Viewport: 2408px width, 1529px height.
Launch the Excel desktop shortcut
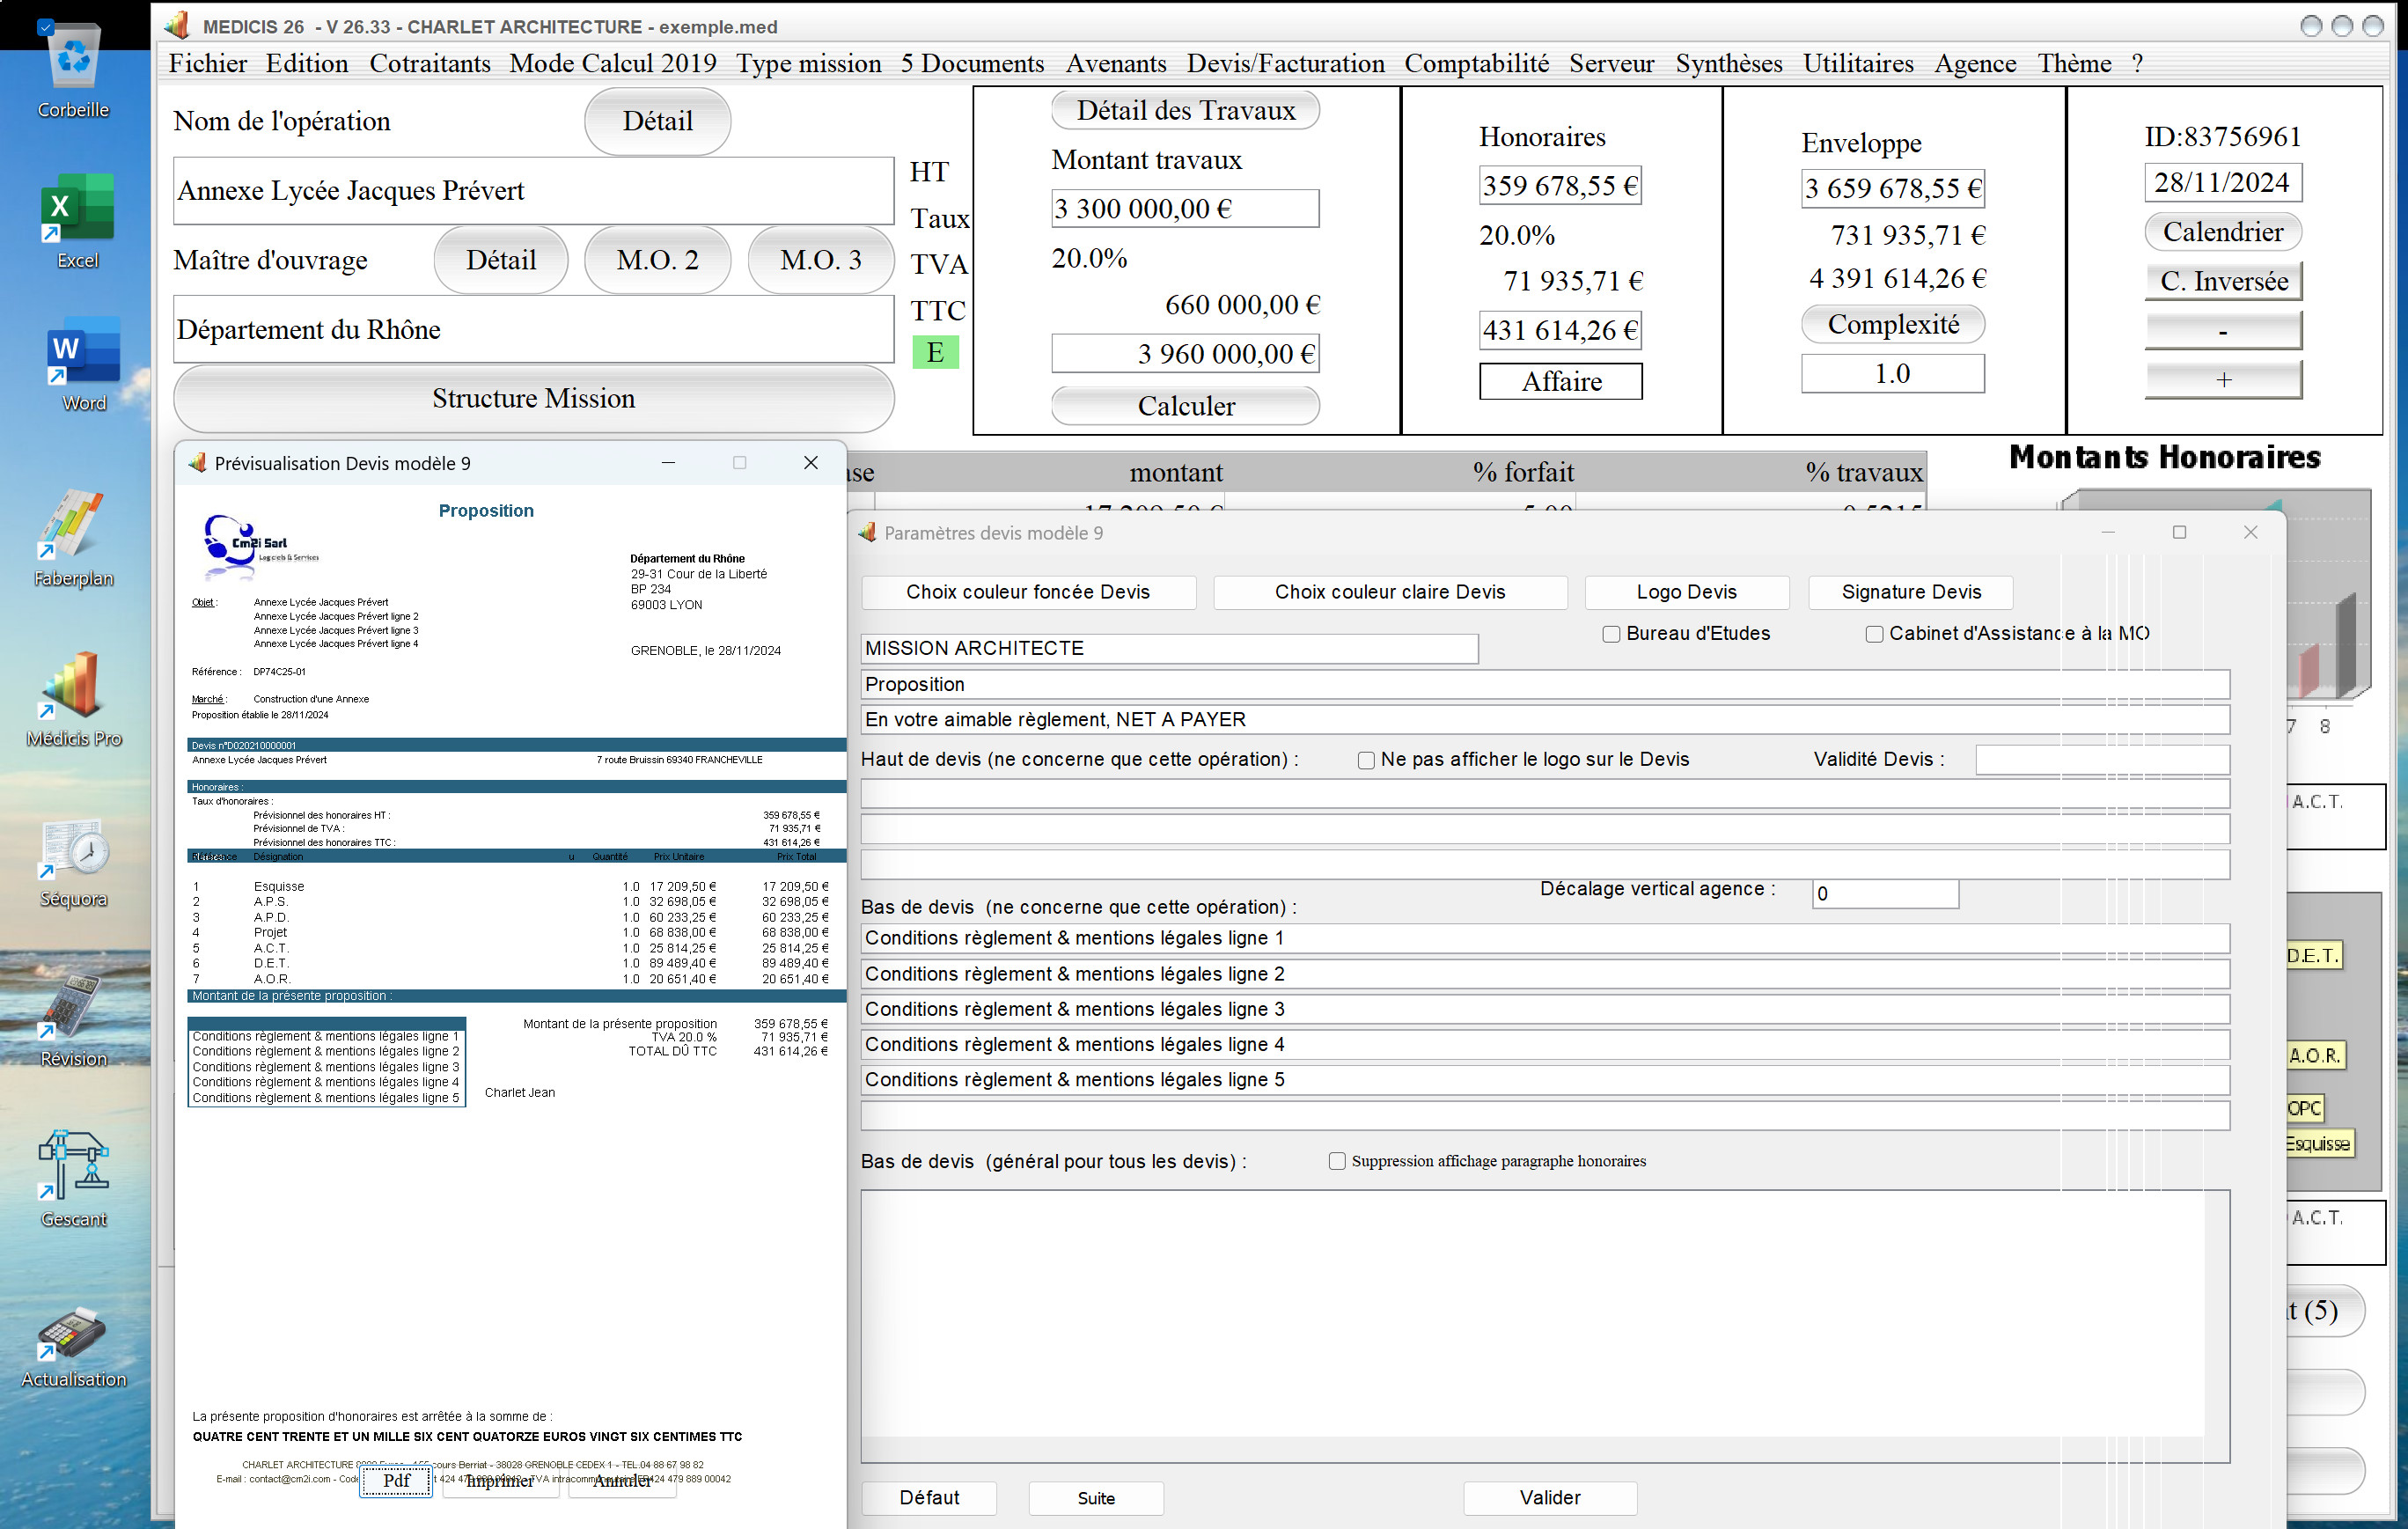pos(77,220)
